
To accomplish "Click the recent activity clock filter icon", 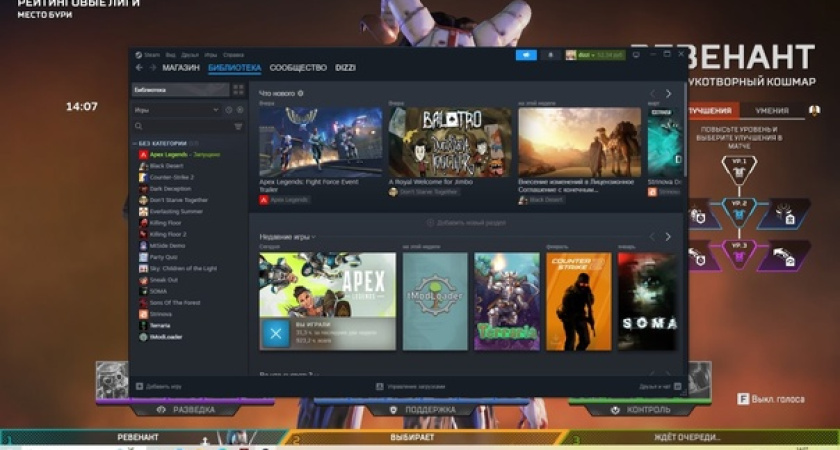I will tap(229, 110).
